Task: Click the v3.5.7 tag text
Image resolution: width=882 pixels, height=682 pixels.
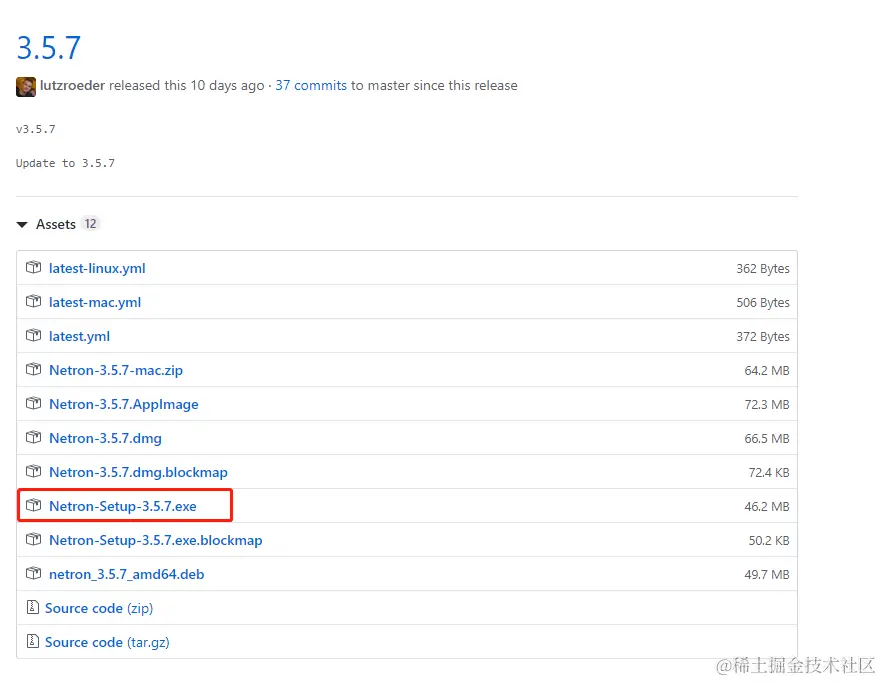Action: 35,129
